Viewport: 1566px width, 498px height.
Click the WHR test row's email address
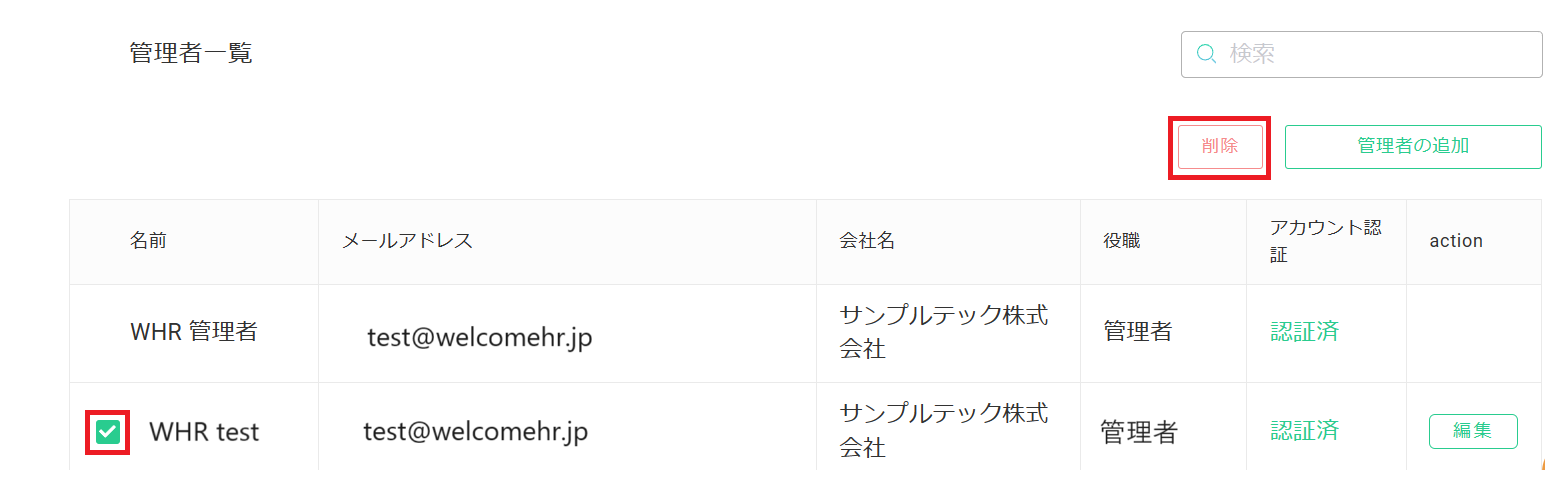[x=476, y=431]
